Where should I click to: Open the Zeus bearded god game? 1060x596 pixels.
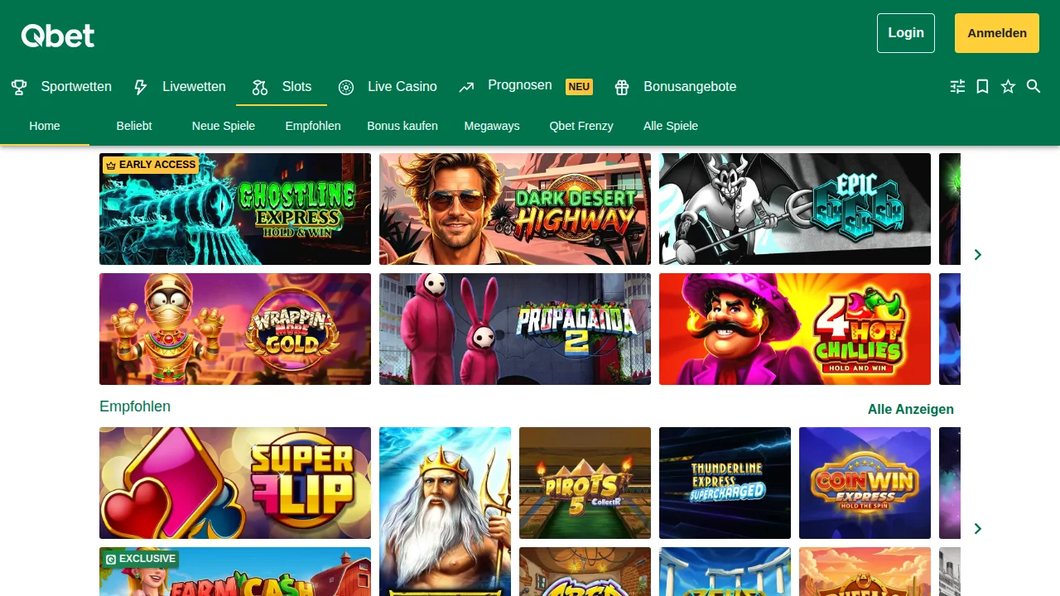[x=445, y=512]
